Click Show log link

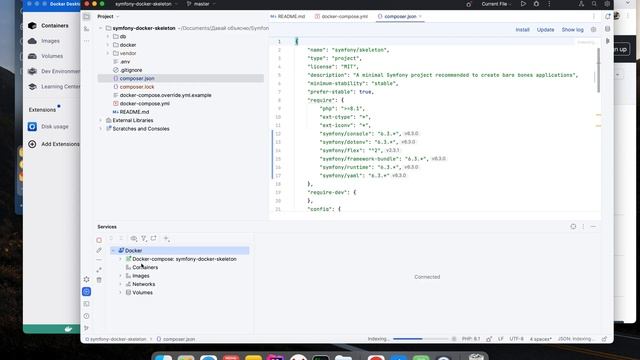(x=572, y=30)
